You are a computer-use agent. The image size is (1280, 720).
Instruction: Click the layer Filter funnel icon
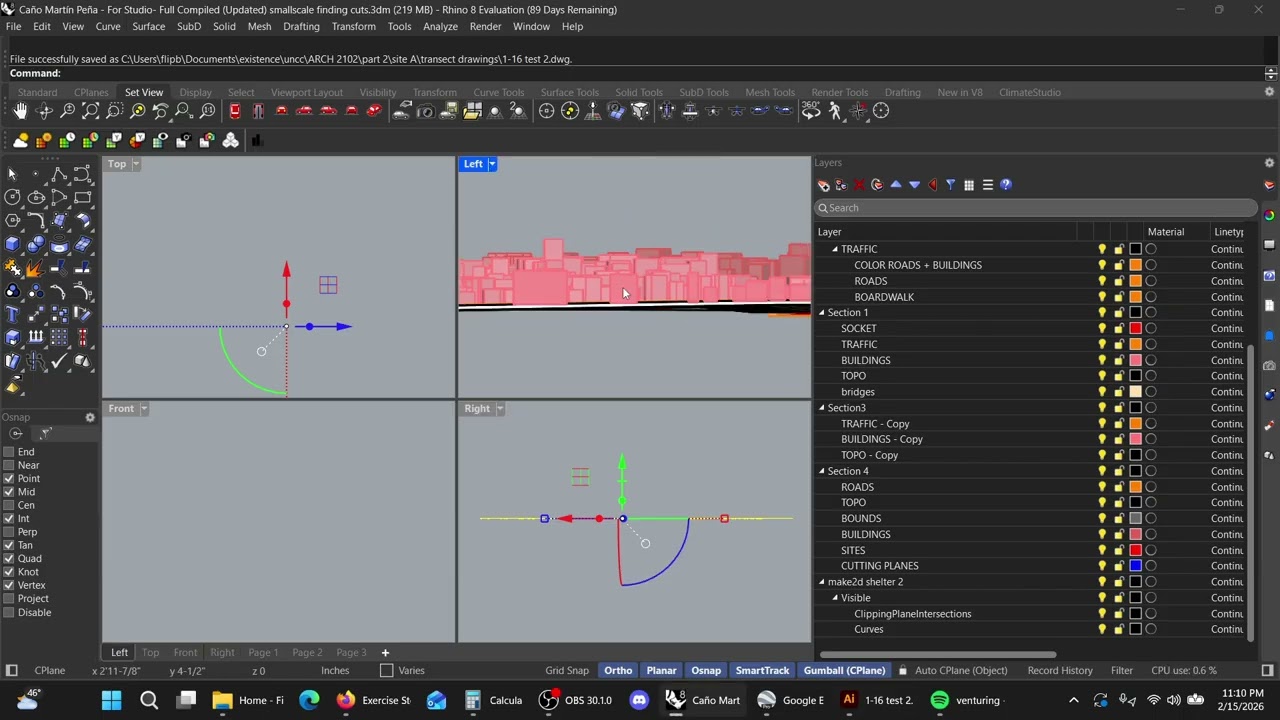(950, 185)
